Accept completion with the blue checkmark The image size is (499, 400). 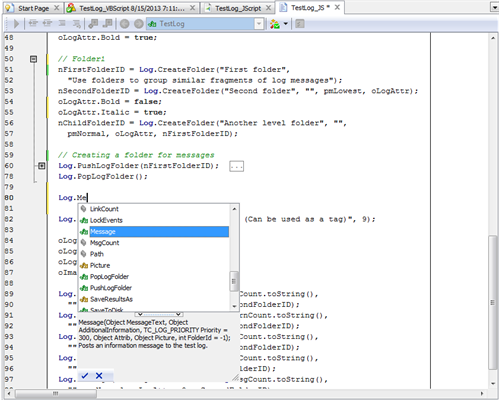click(85, 376)
